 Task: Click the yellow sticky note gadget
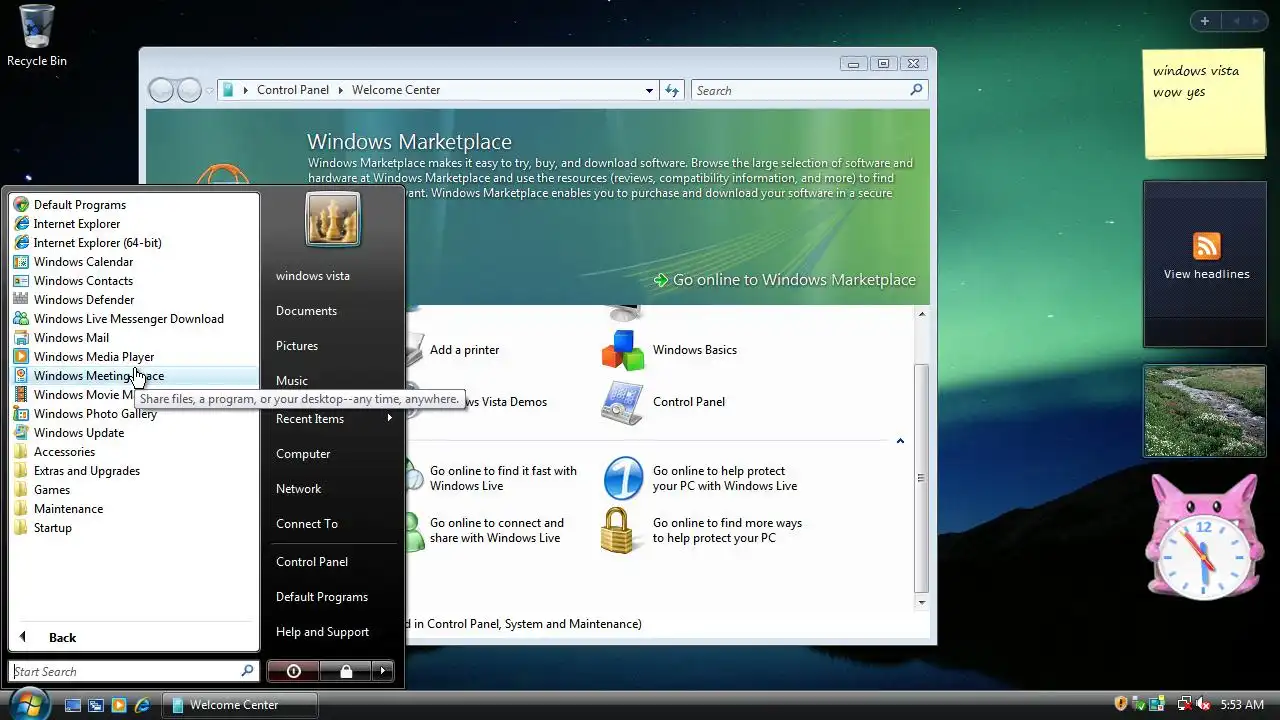(x=1204, y=104)
